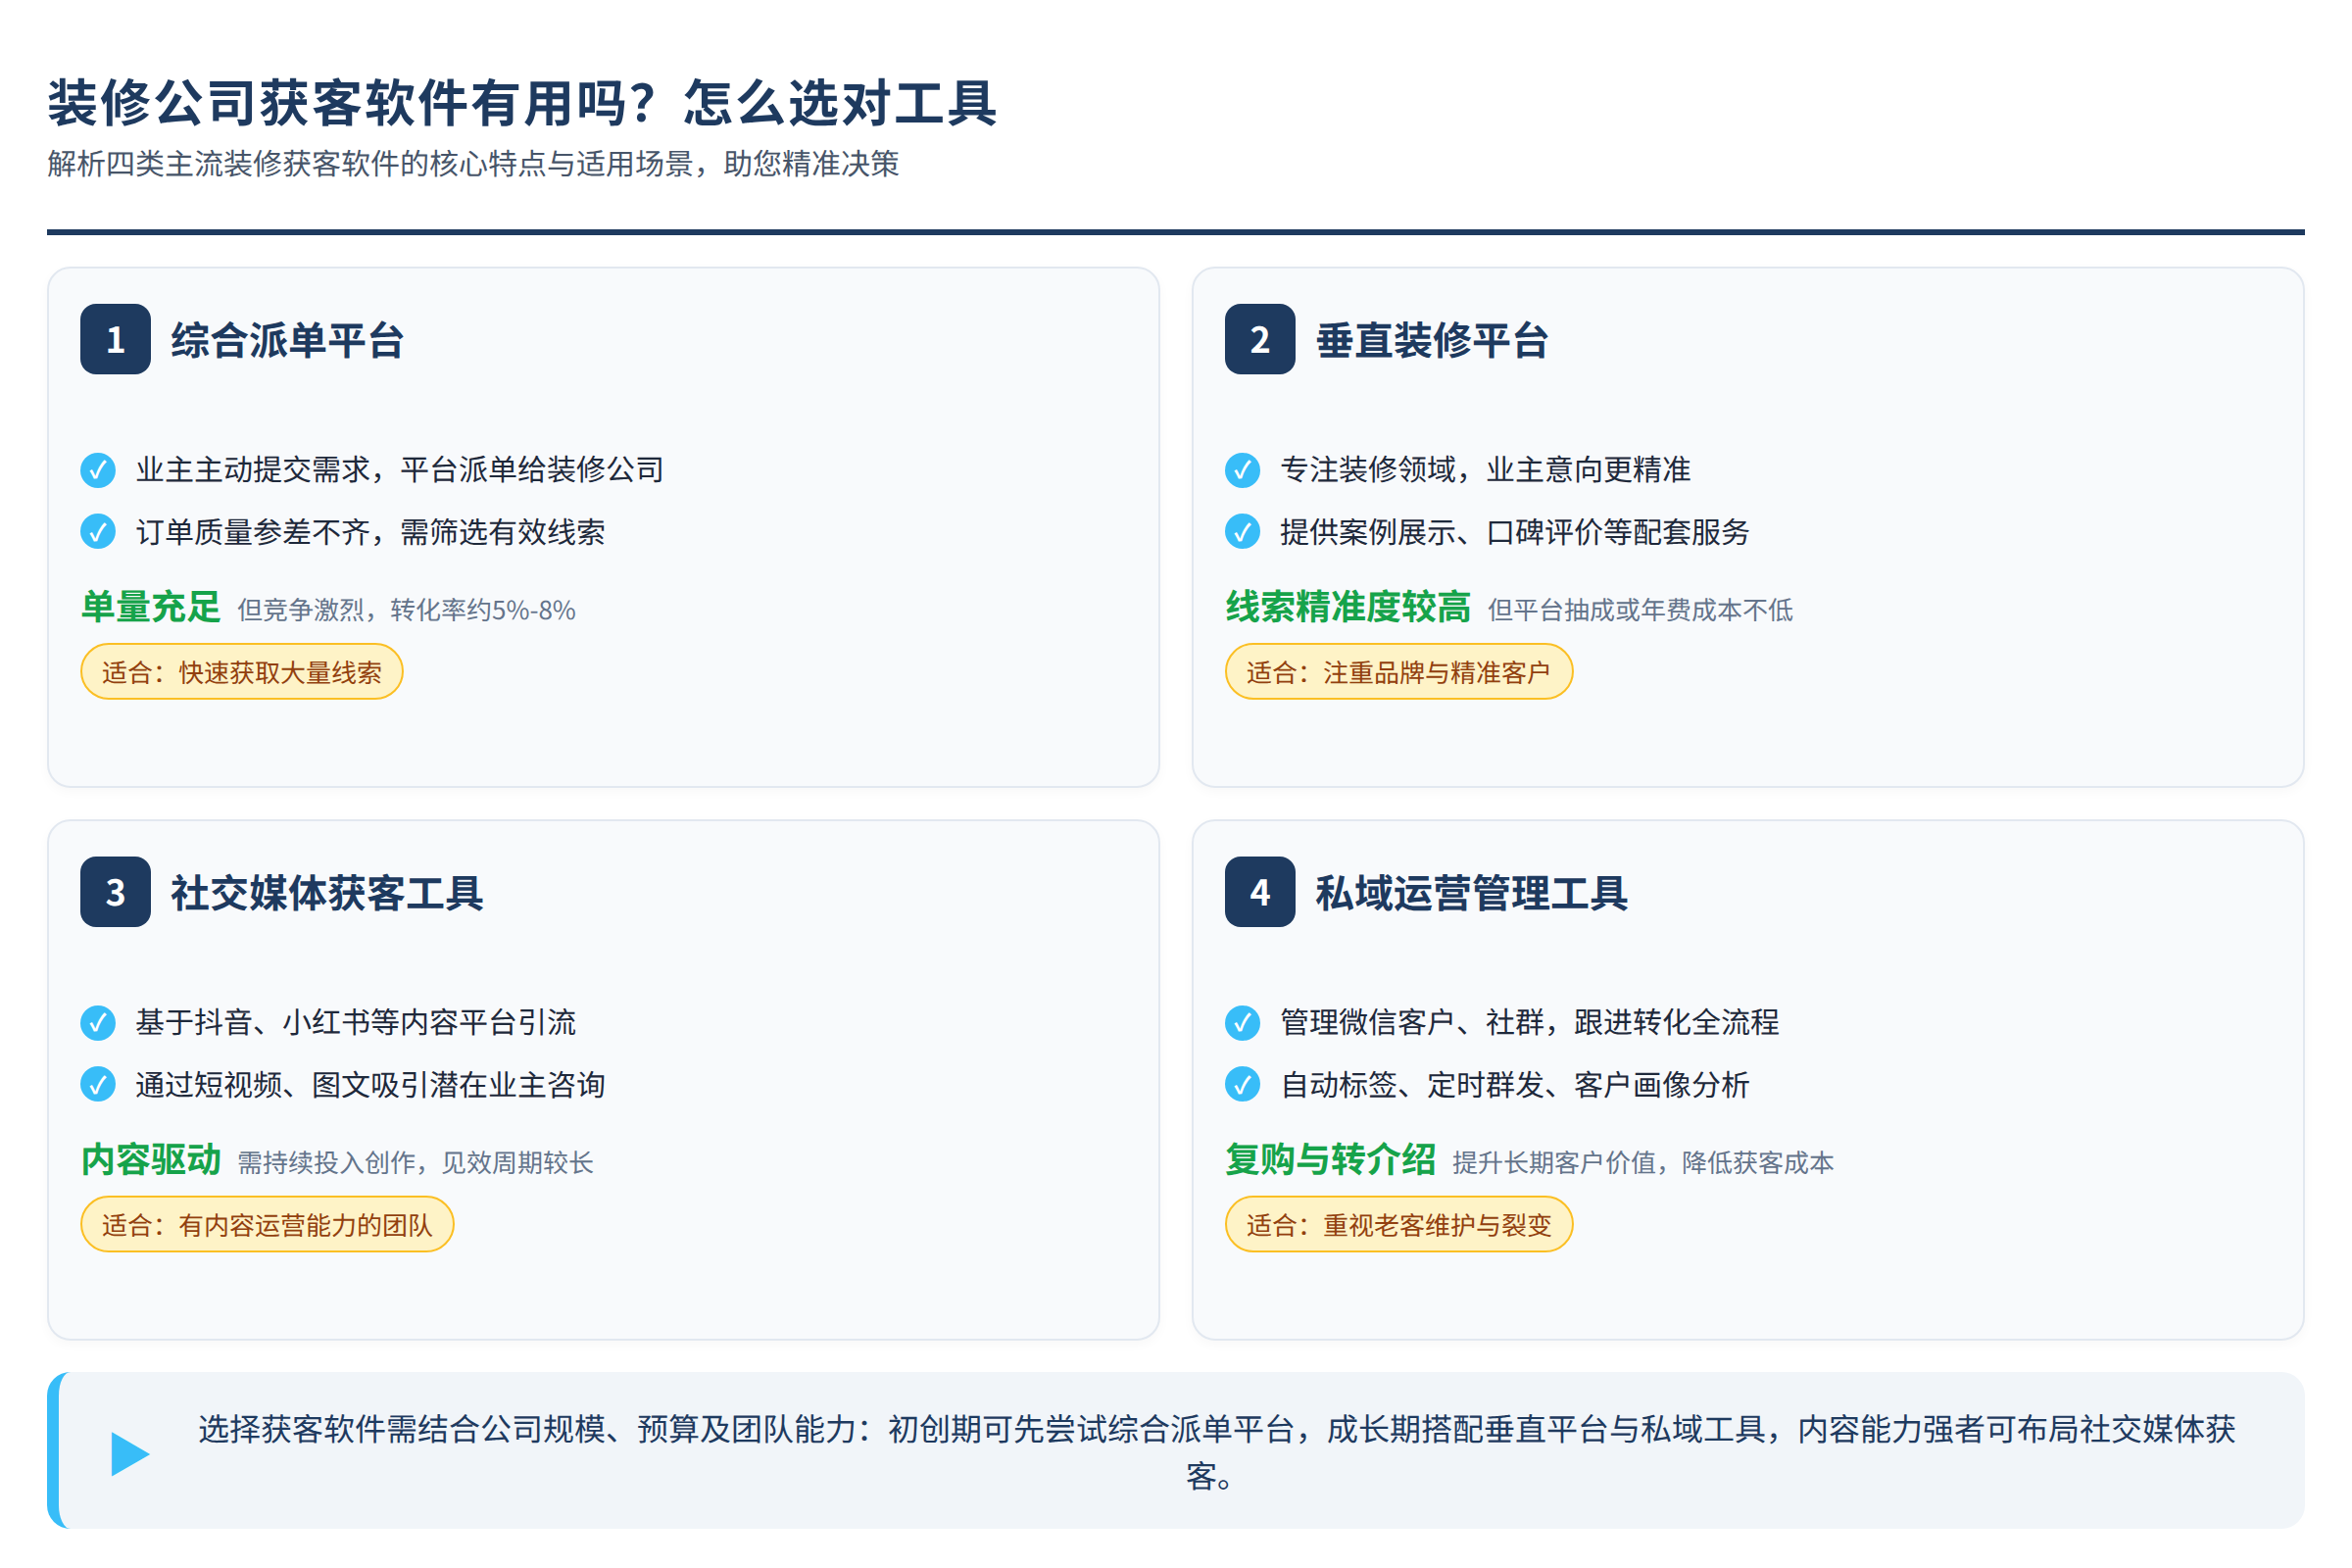This screenshot has height=1568, width=2352.
Task: Click the subtitle 解析四类主流装修获客软件
Action: (473, 164)
